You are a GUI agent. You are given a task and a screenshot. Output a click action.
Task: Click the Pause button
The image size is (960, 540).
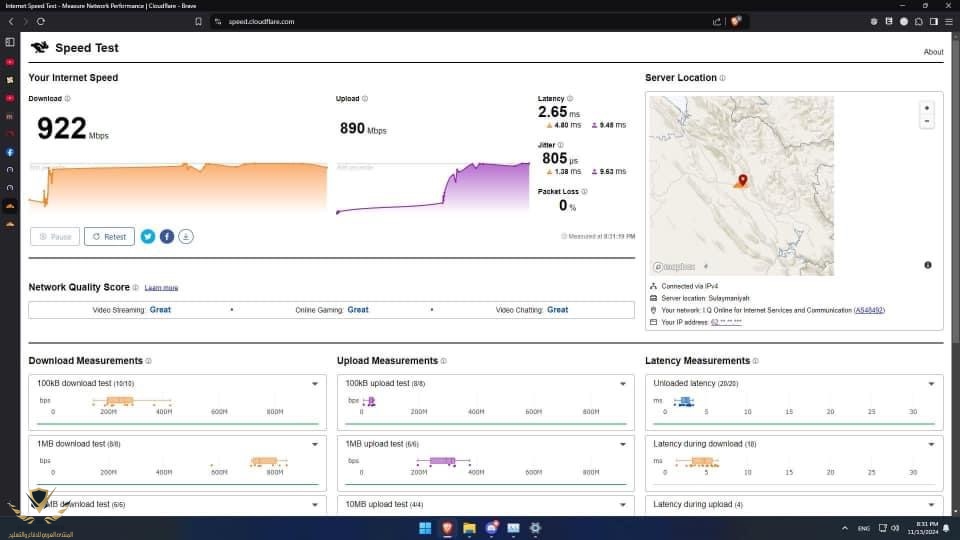pyautogui.click(x=54, y=236)
